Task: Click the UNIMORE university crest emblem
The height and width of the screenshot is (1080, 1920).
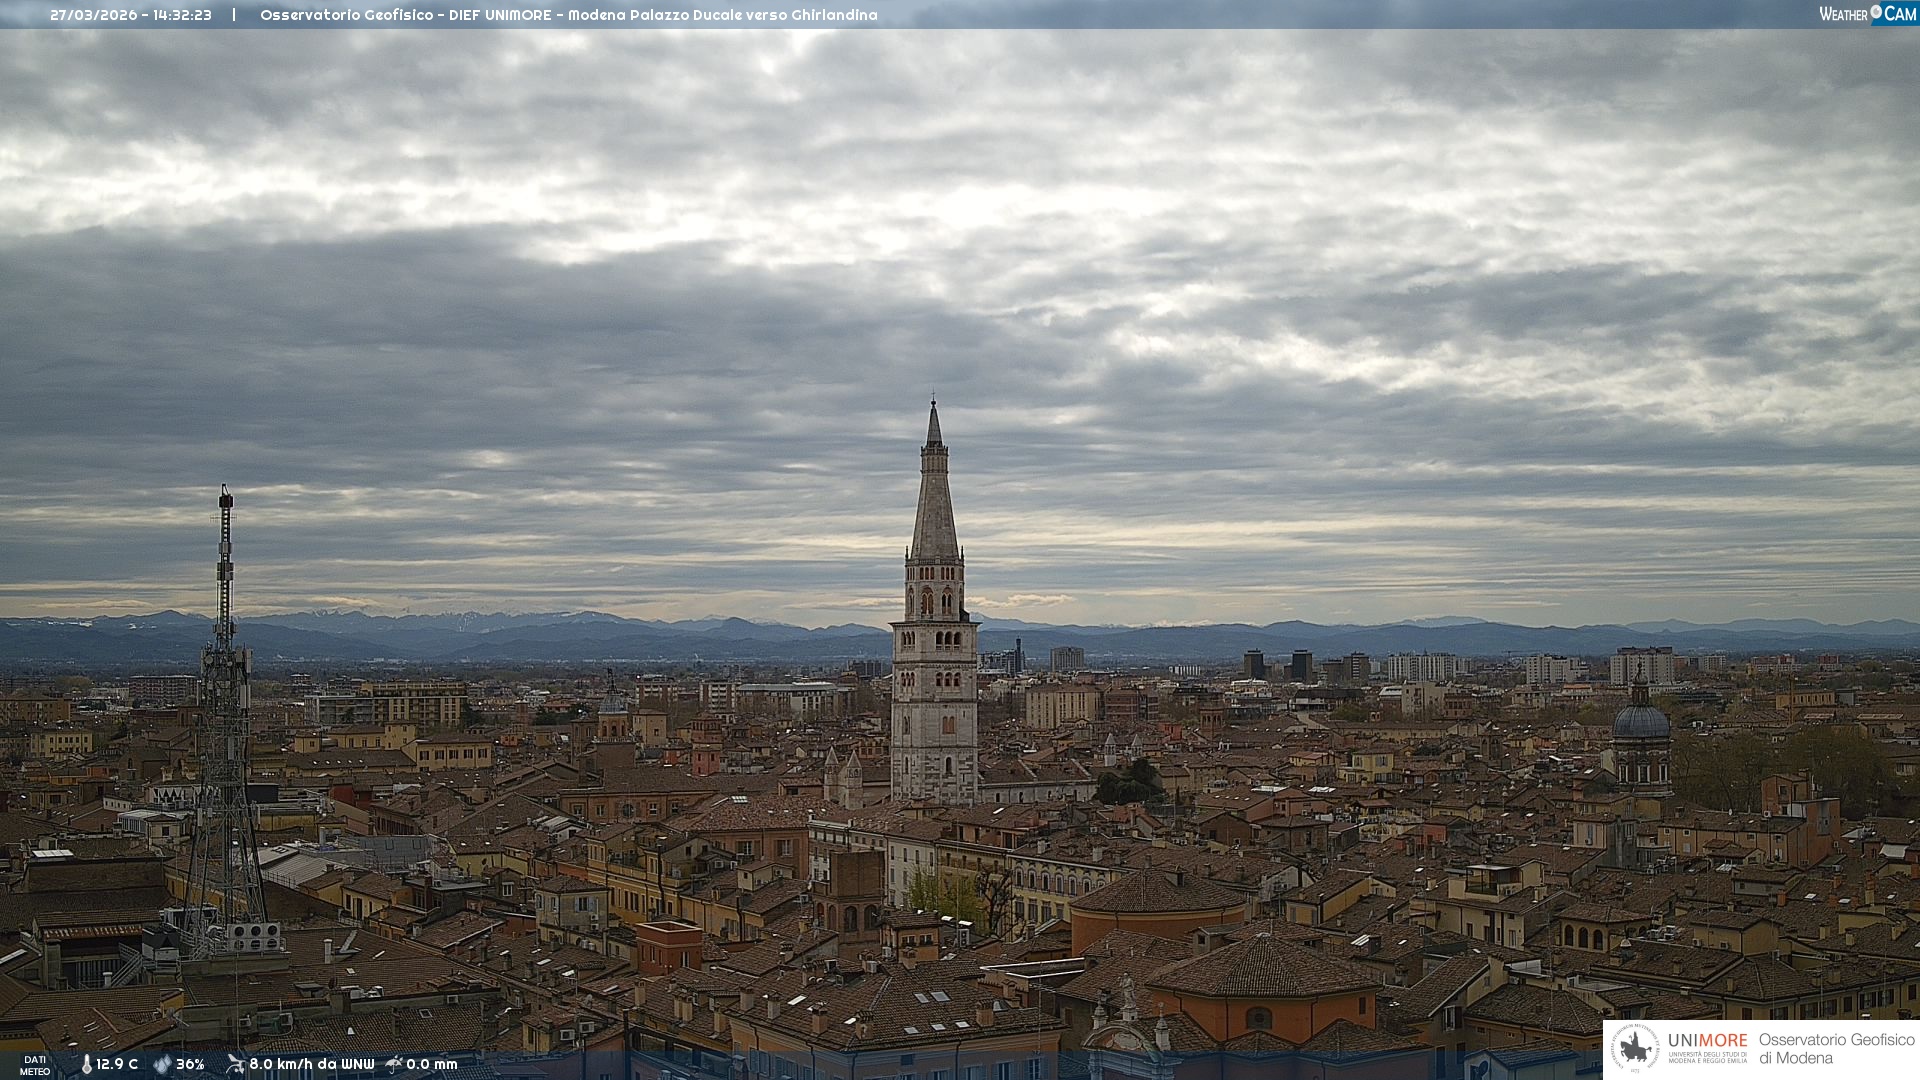Action: (x=1635, y=1049)
